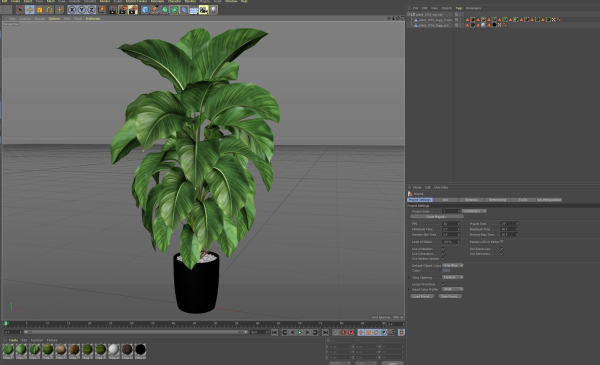Open the generators (green) menu icon

(x=165, y=10)
